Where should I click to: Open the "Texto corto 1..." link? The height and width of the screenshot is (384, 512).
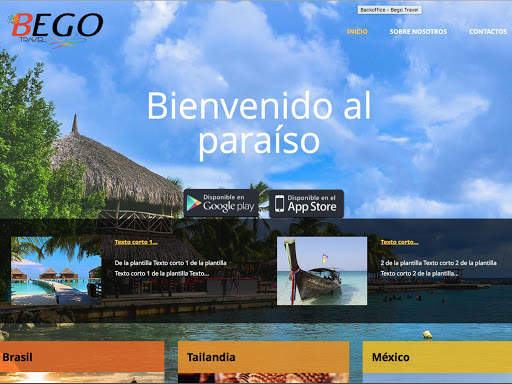click(136, 242)
